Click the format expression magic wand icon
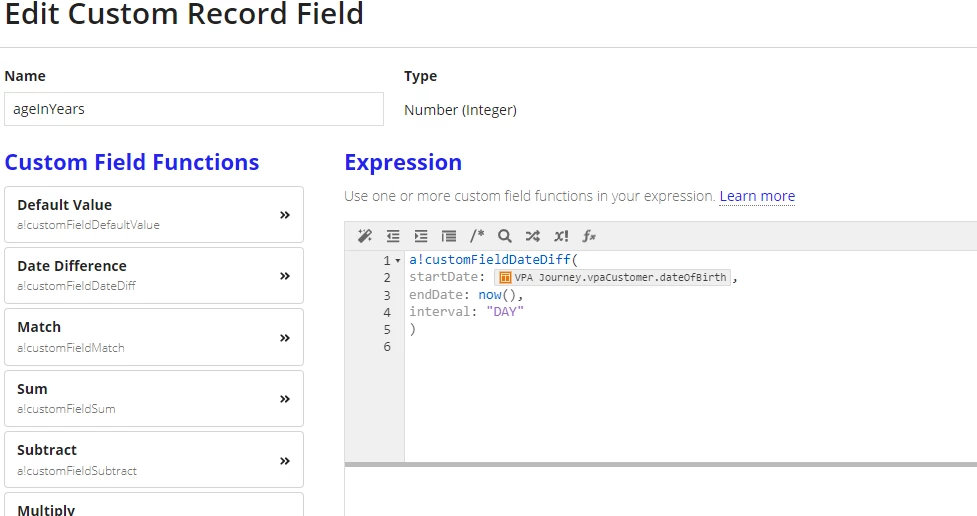This screenshot has height=516, width=977. tap(365, 236)
